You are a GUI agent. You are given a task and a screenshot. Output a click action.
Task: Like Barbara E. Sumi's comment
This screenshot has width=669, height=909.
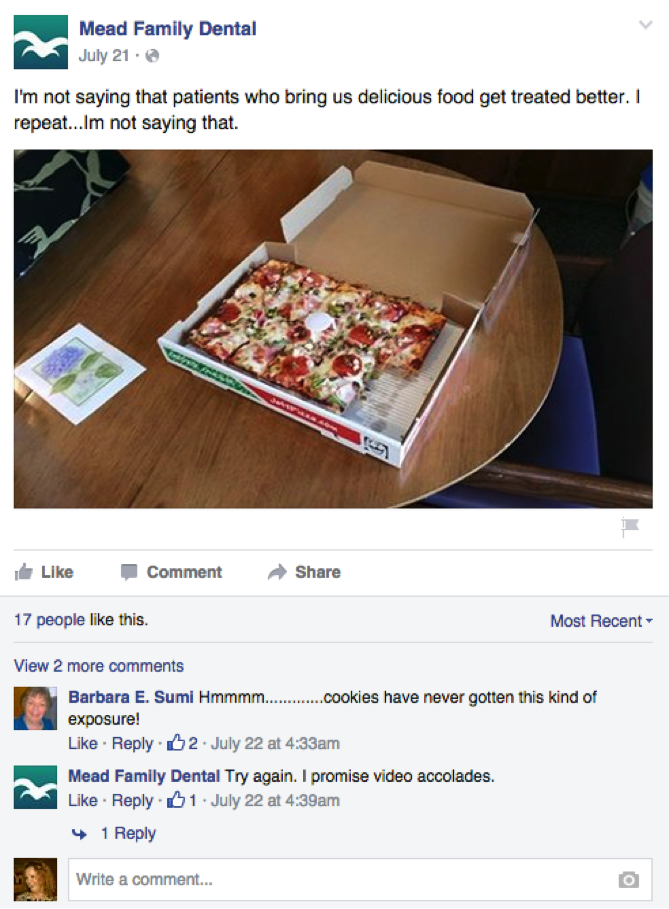click(x=83, y=743)
